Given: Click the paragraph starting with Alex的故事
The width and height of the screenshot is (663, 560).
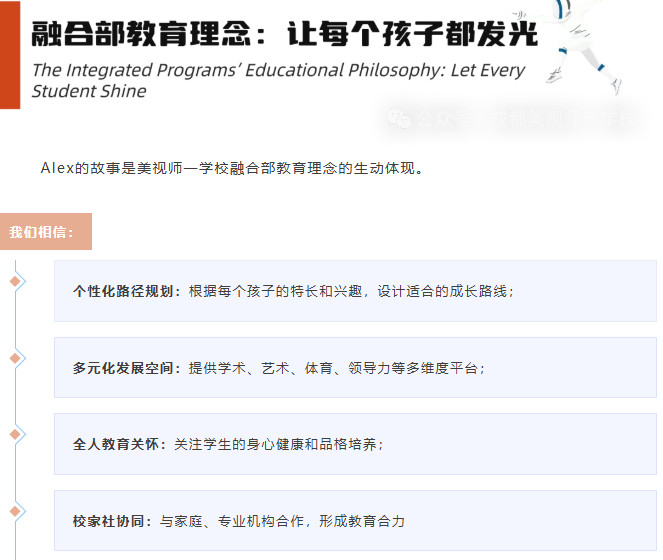Looking at the screenshot, I should click(232, 168).
